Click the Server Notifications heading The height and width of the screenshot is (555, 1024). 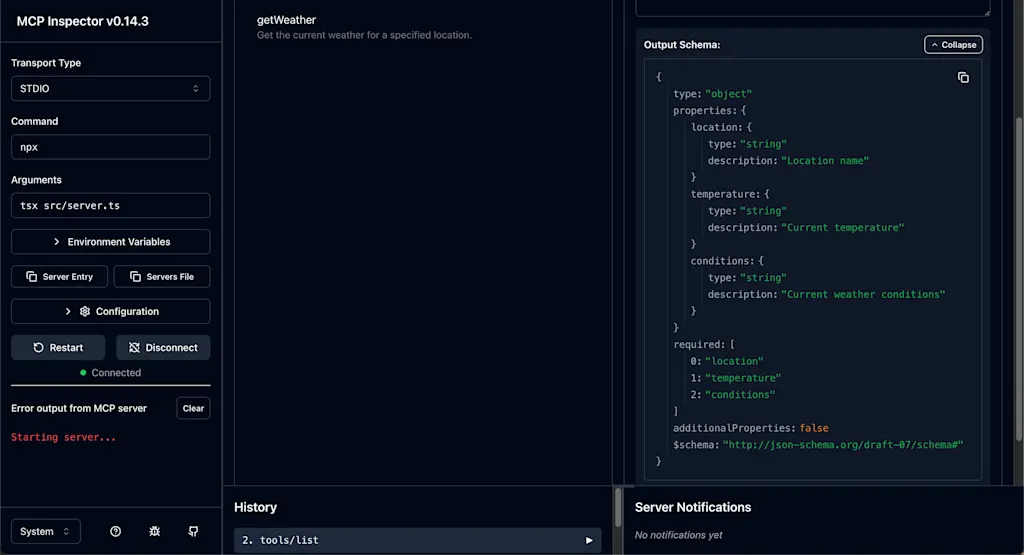point(693,508)
